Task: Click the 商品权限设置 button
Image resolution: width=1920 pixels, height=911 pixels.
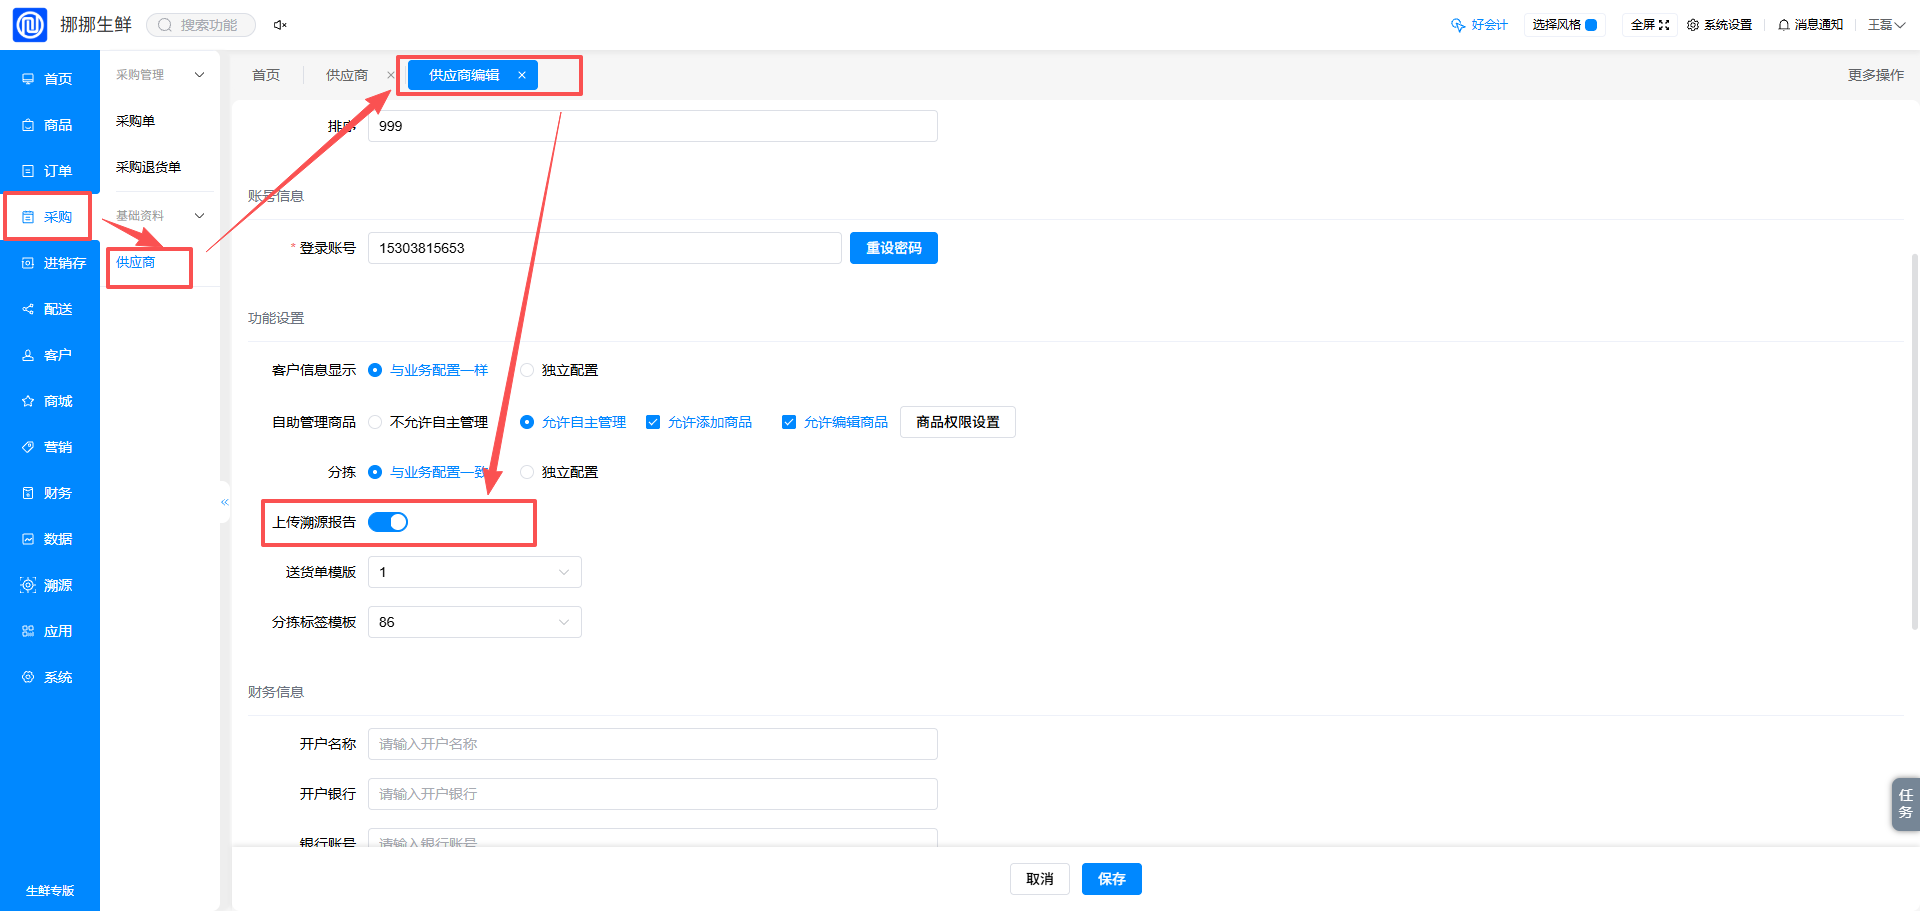Action: click(958, 422)
